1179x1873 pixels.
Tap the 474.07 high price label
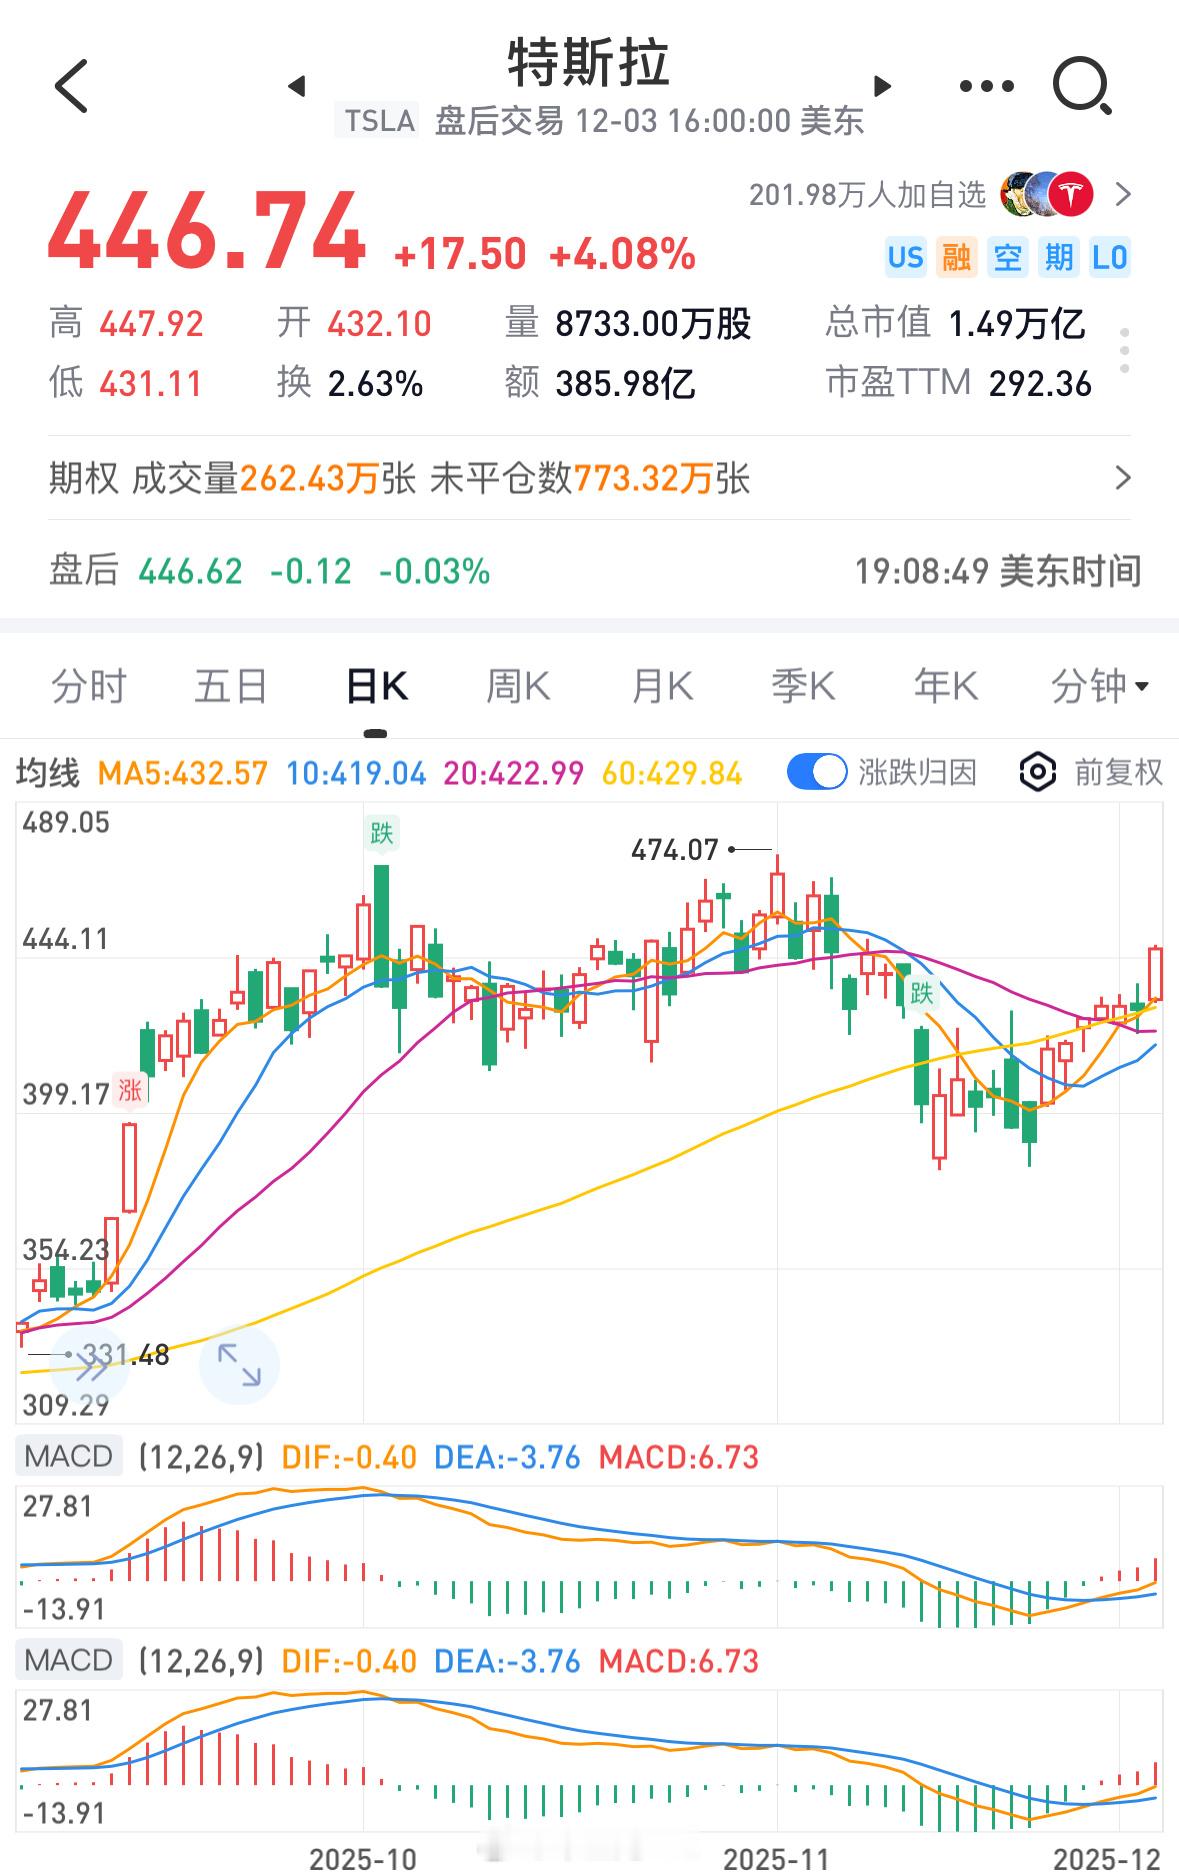(675, 850)
